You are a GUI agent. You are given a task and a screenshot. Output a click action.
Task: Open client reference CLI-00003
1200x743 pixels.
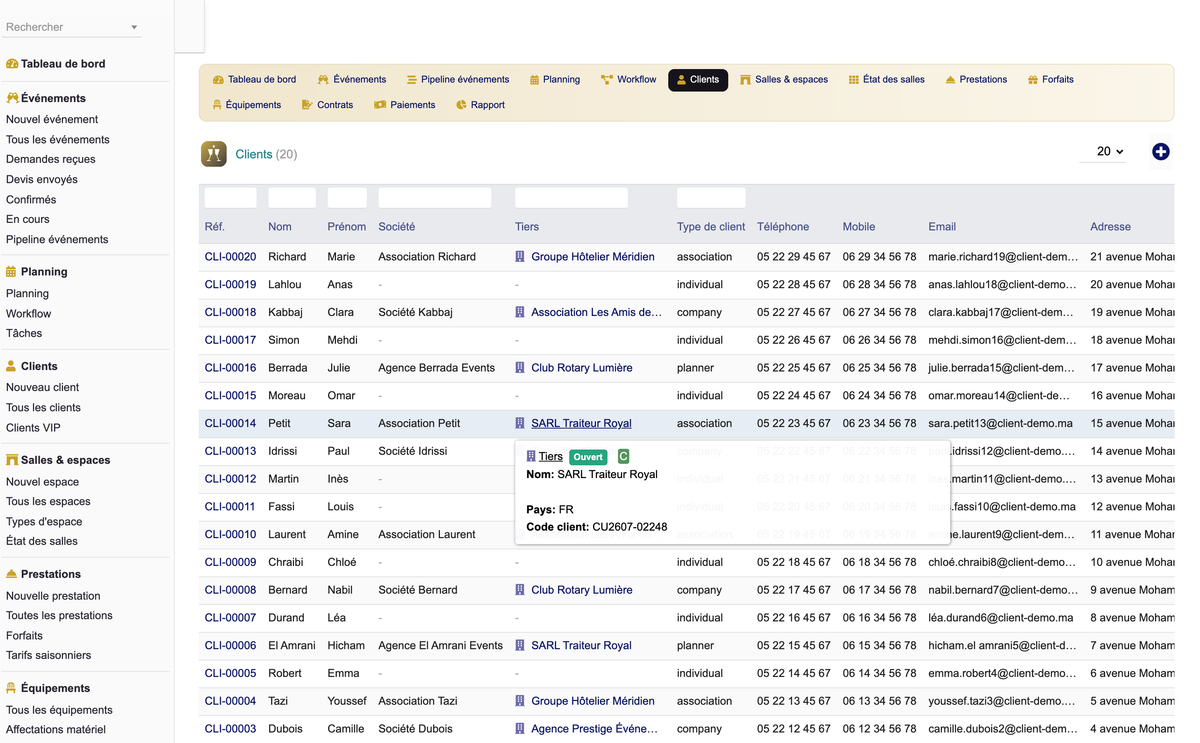[231, 729]
